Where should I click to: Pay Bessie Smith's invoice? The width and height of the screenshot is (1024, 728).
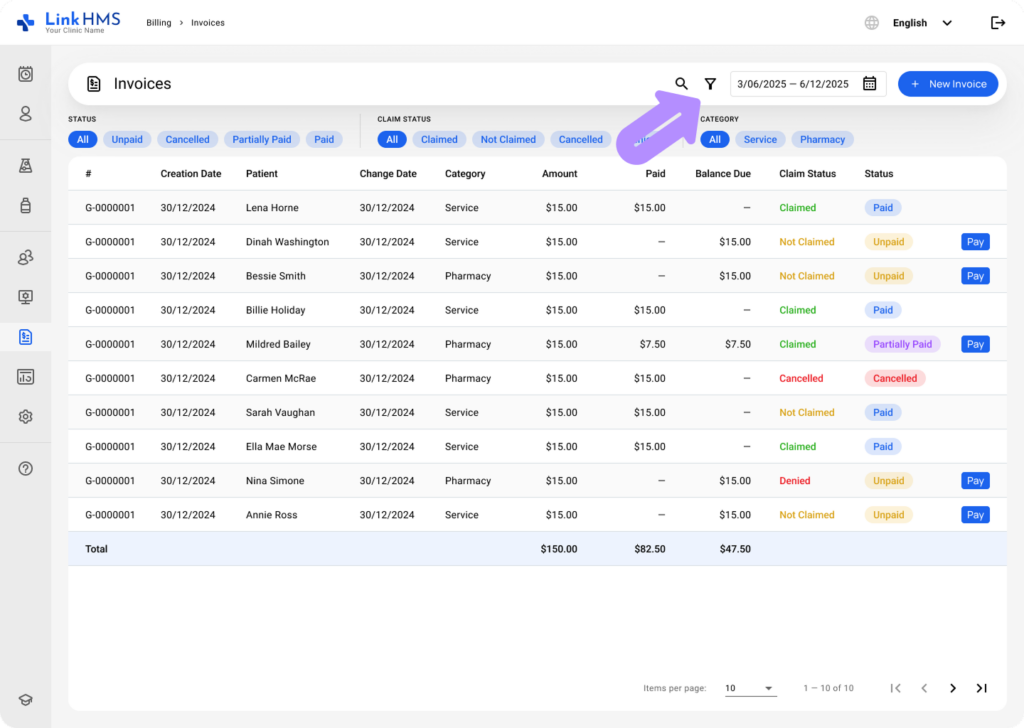pos(975,276)
